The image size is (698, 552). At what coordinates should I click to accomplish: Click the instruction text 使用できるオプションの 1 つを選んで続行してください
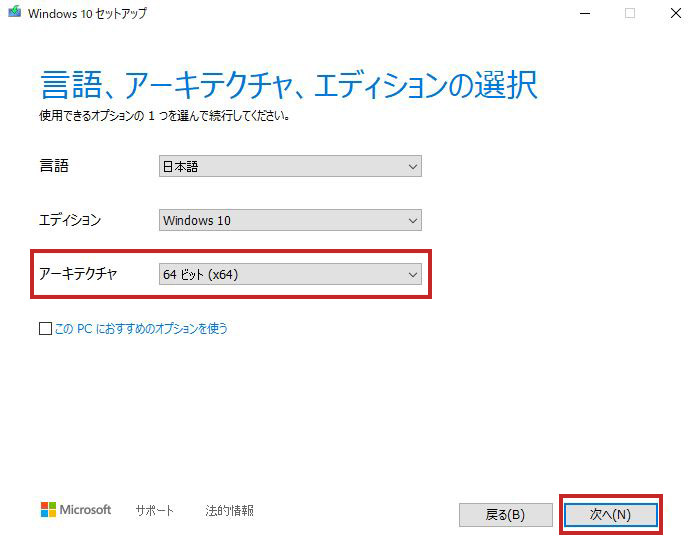tap(165, 116)
